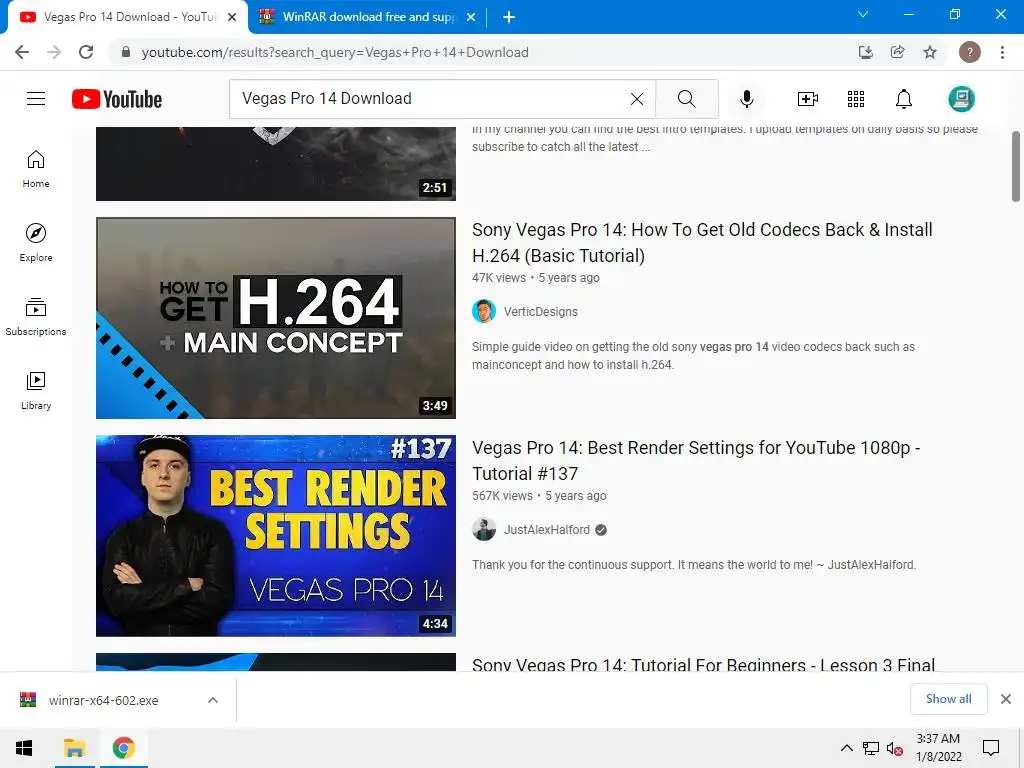Click Show all downloads
The image size is (1024, 768).
coord(948,699)
